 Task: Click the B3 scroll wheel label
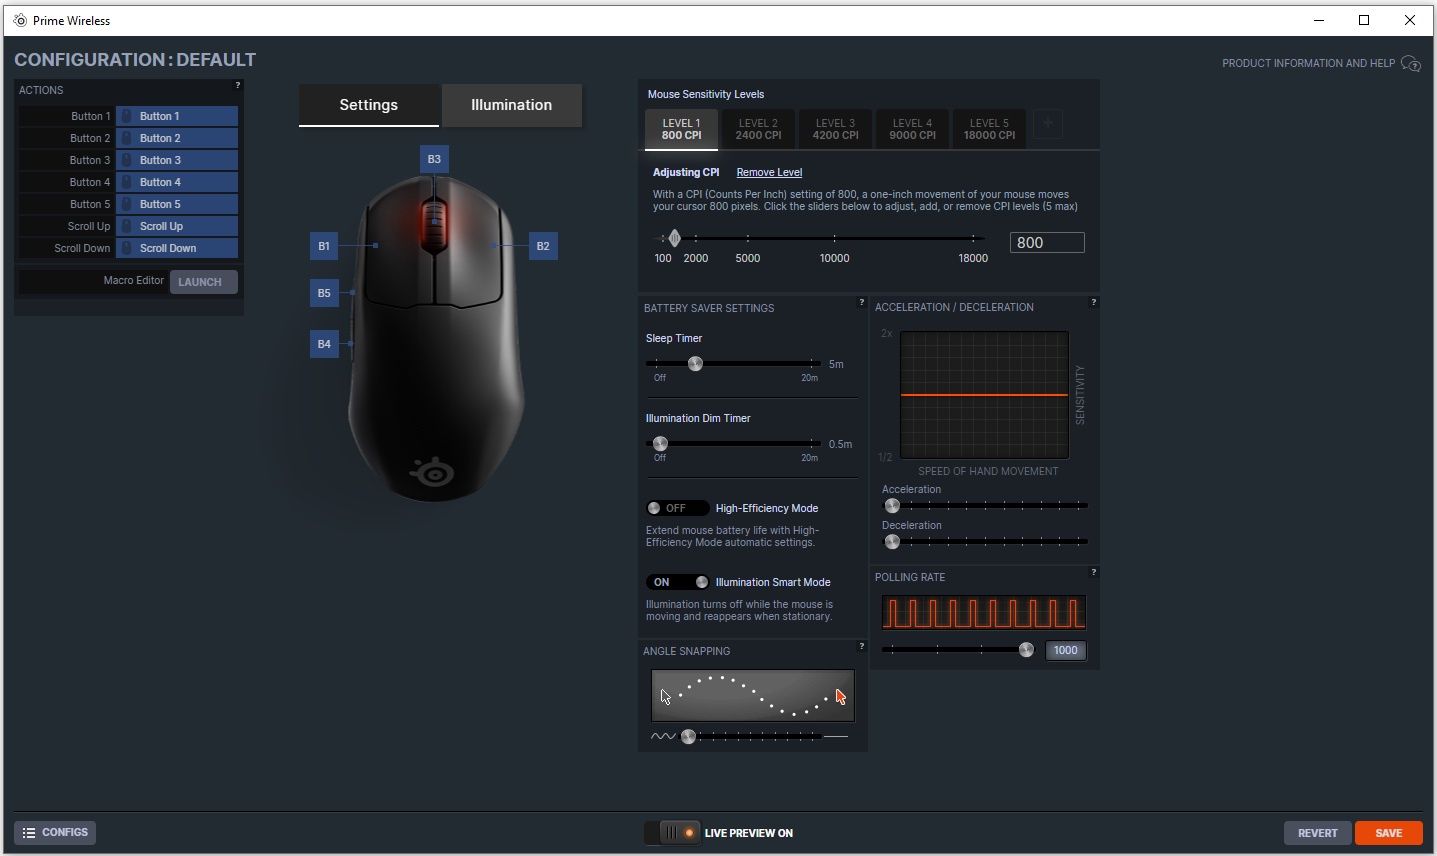434,159
